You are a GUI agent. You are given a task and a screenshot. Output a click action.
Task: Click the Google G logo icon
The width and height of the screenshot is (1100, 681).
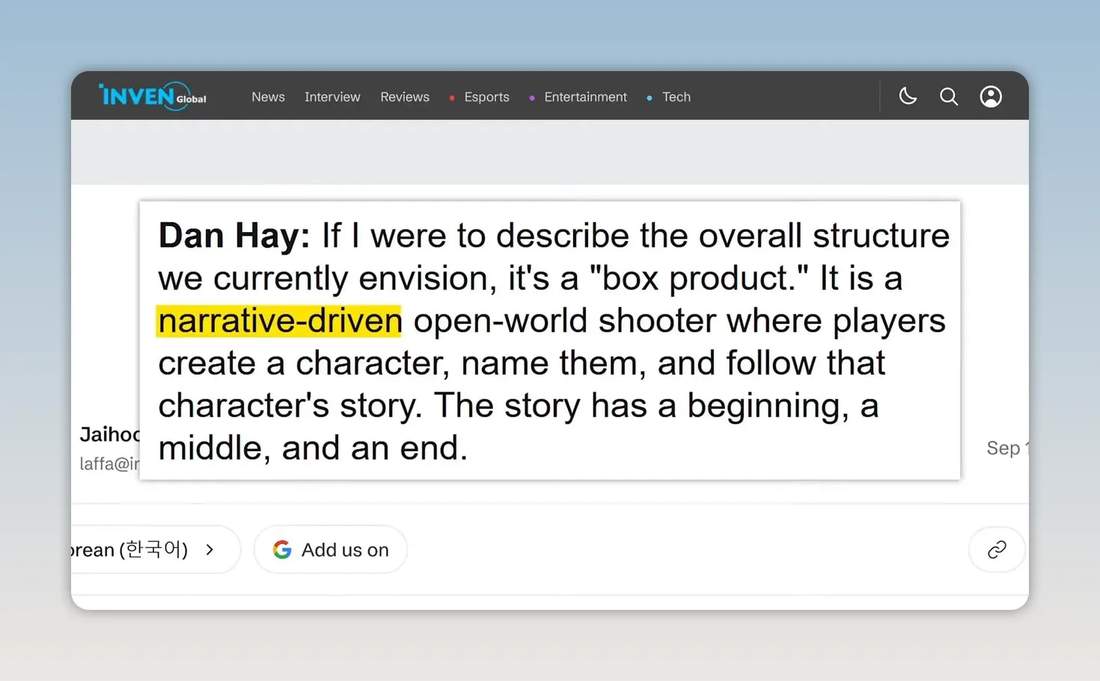[x=282, y=549]
